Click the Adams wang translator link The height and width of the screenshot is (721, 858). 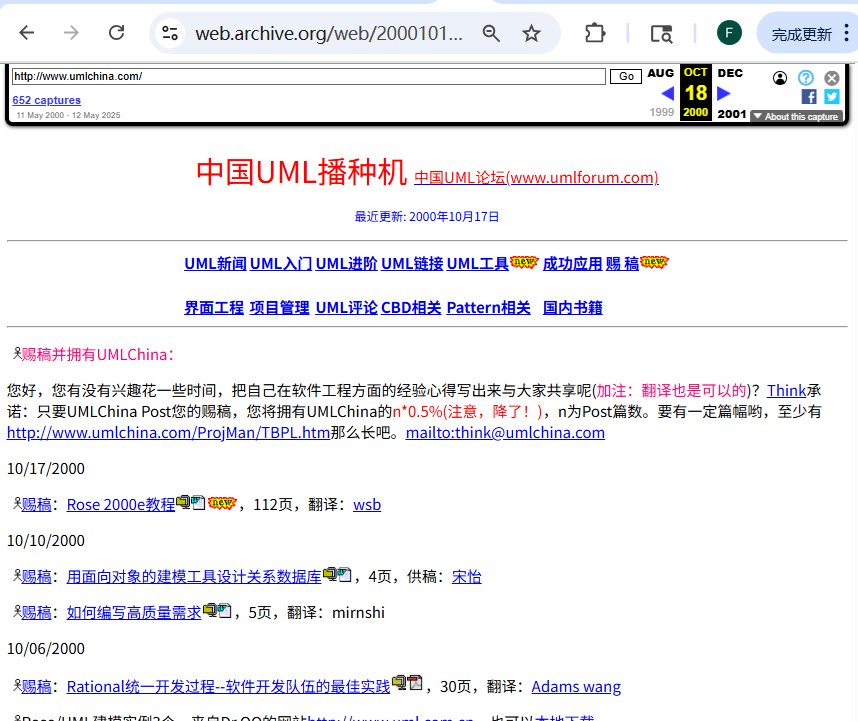pyautogui.click(x=576, y=687)
